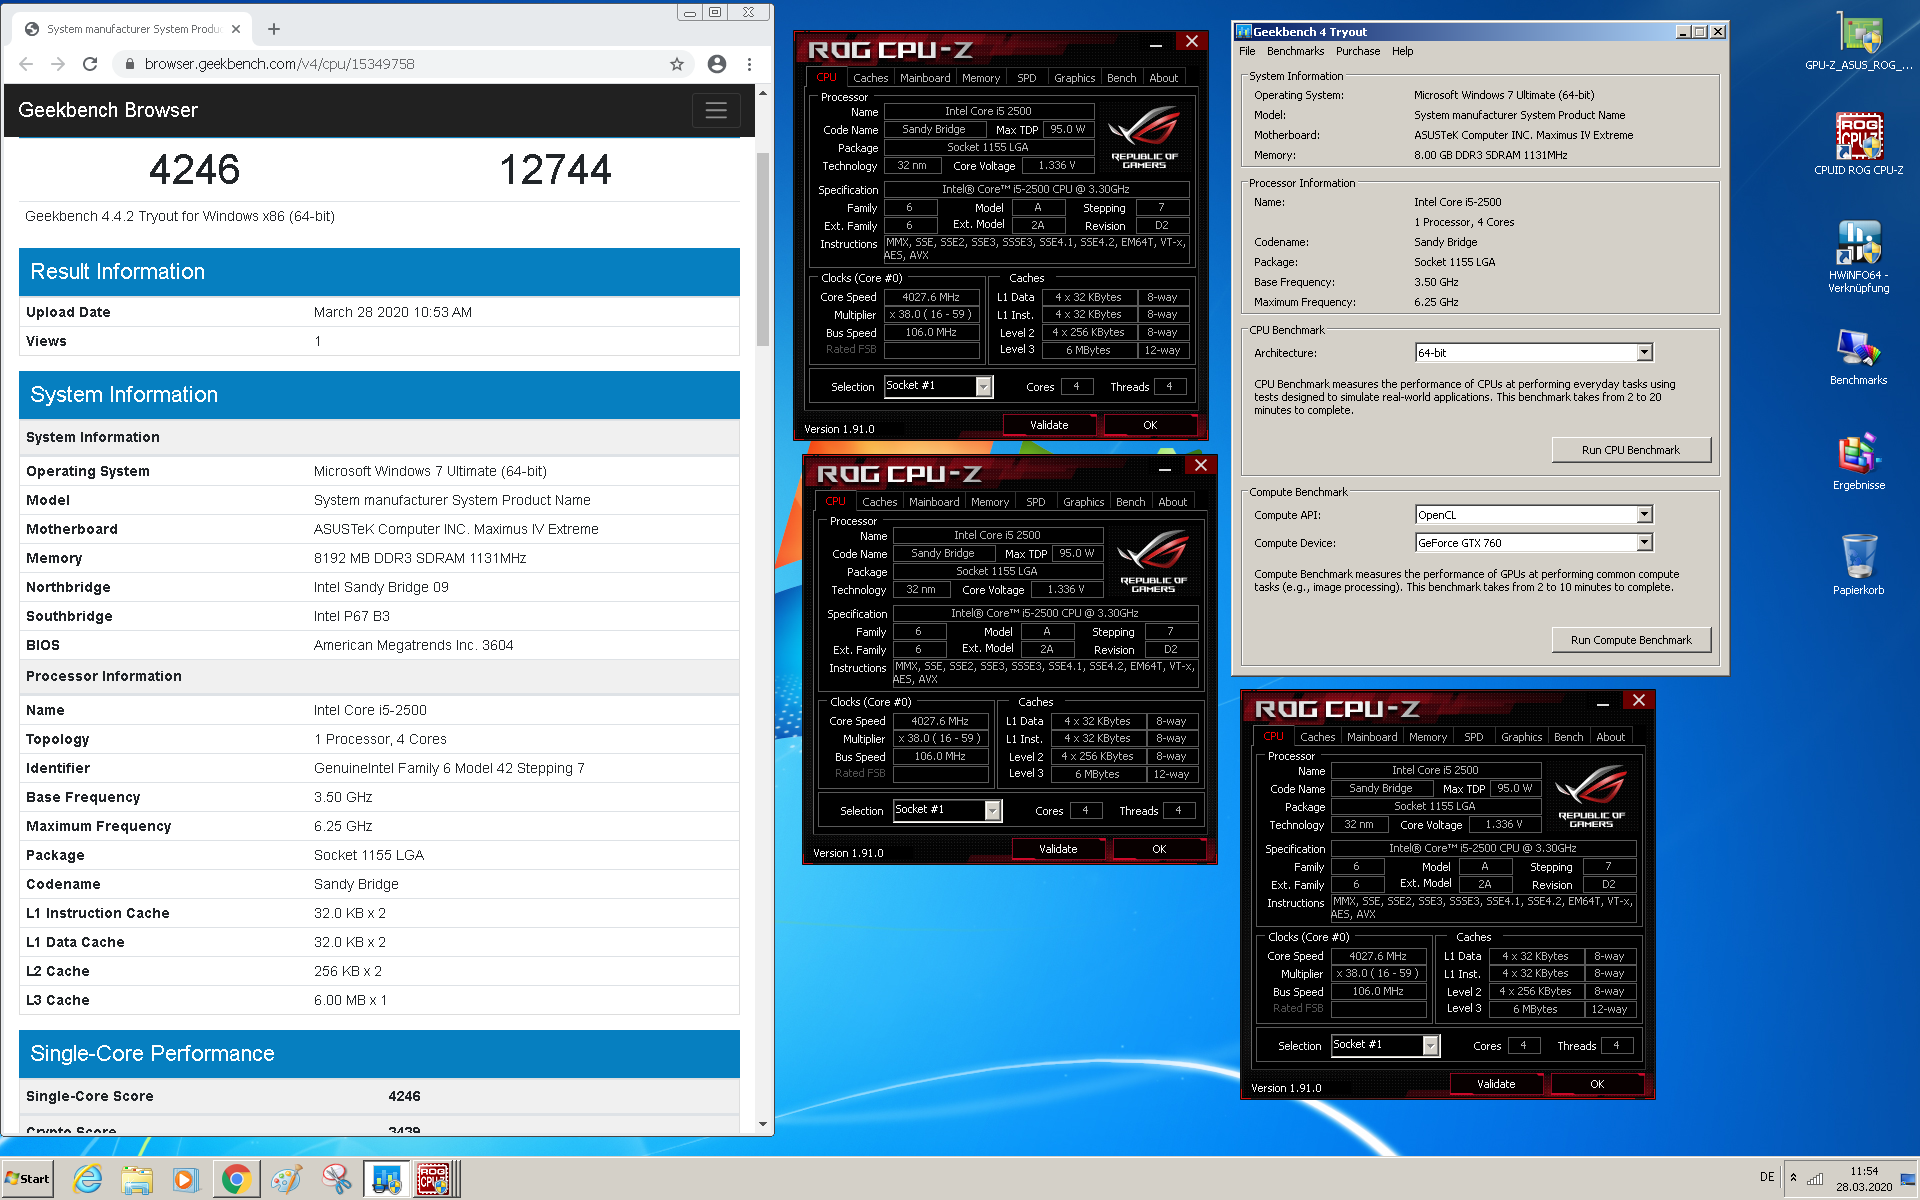
Task: Expand Geekbench Browser hamburger menu
Action: click(716, 110)
